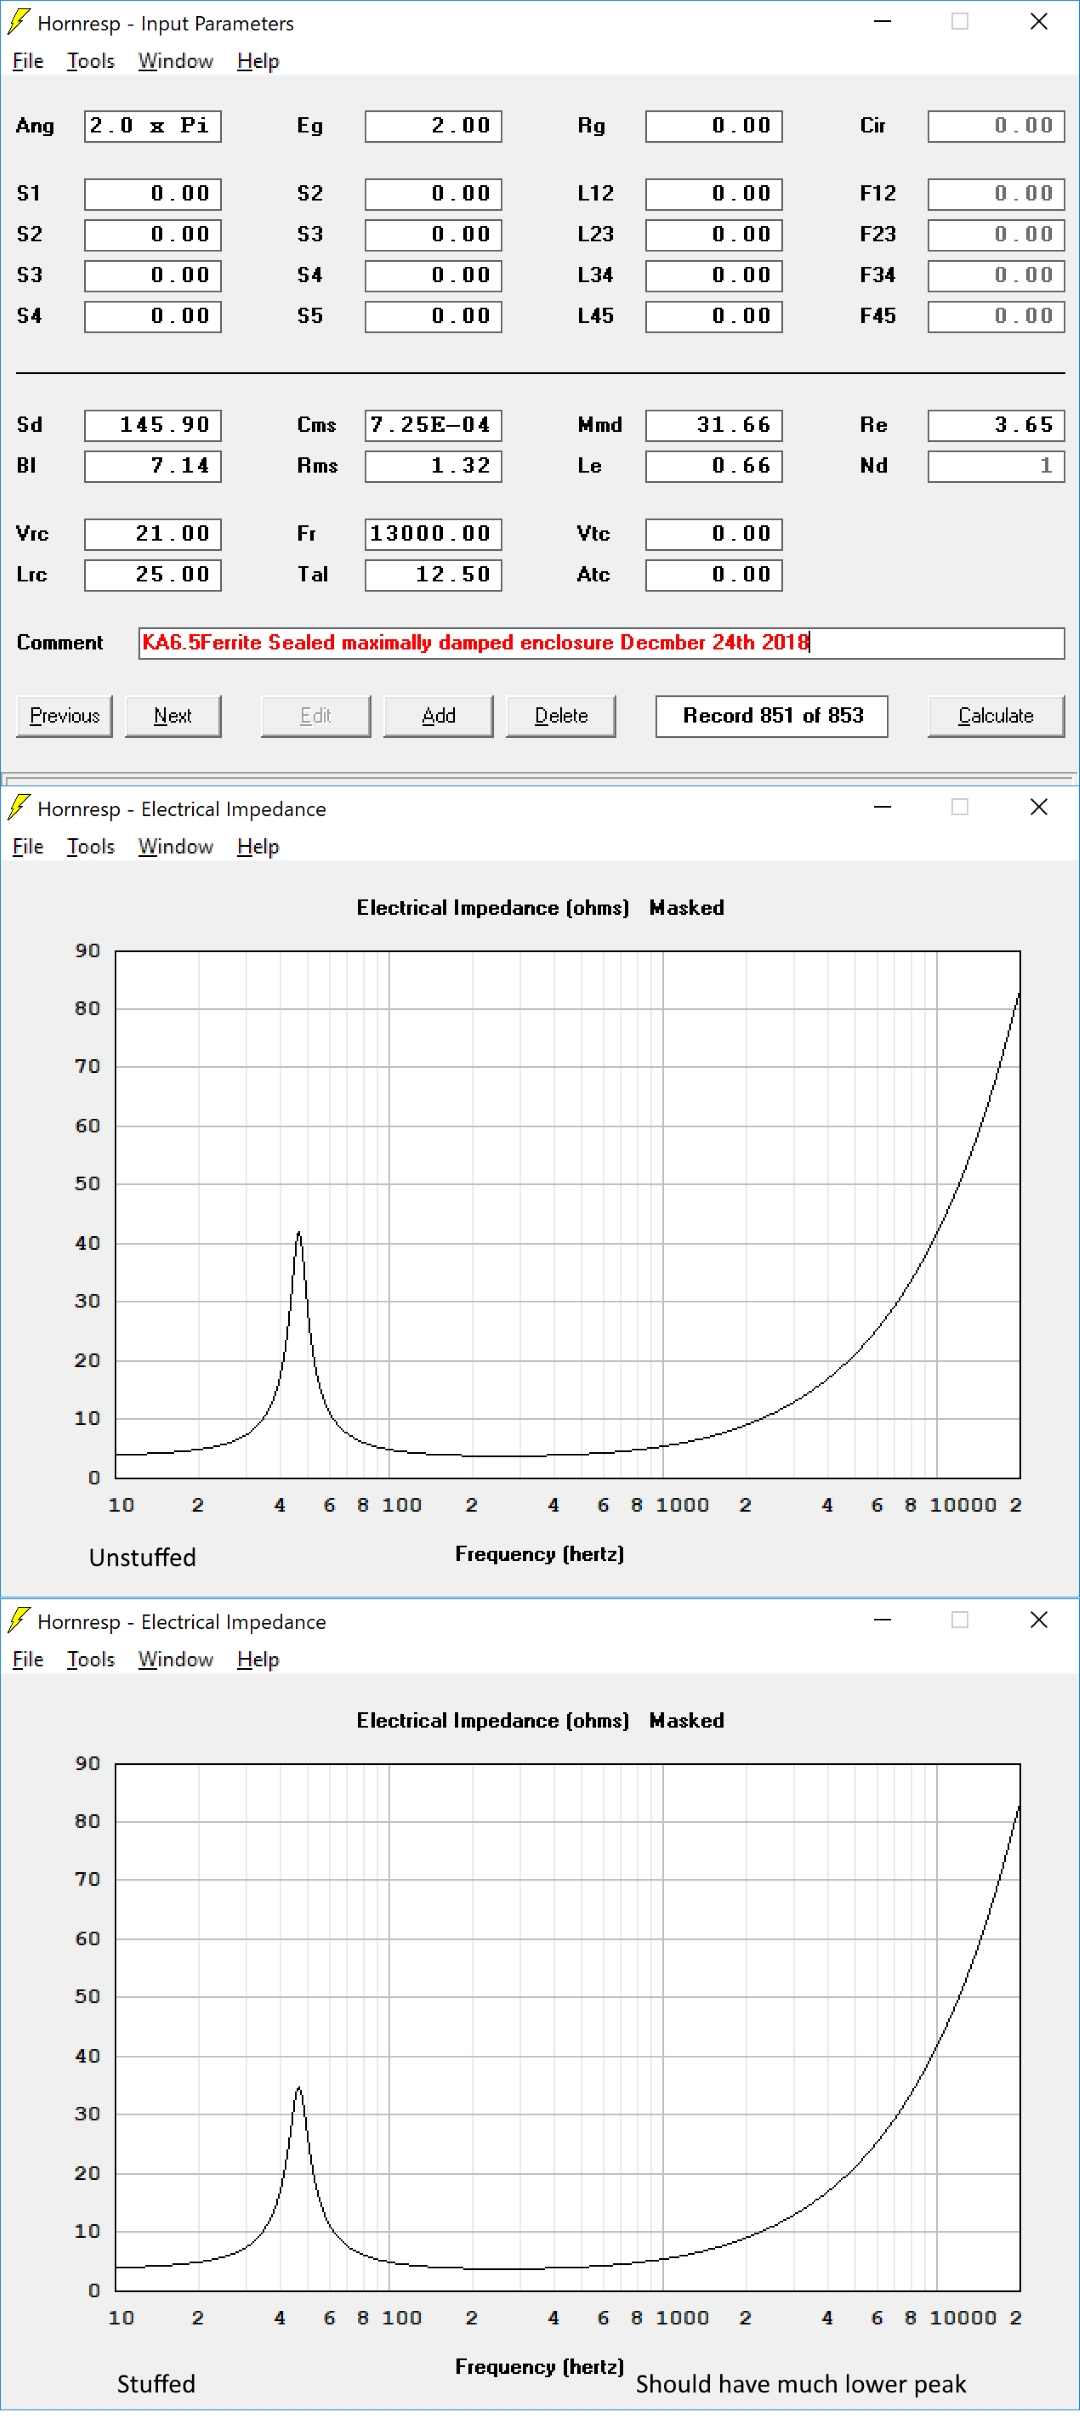The height and width of the screenshot is (2436, 1080).
Task: Click the Atc input field
Action: coord(714,575)
